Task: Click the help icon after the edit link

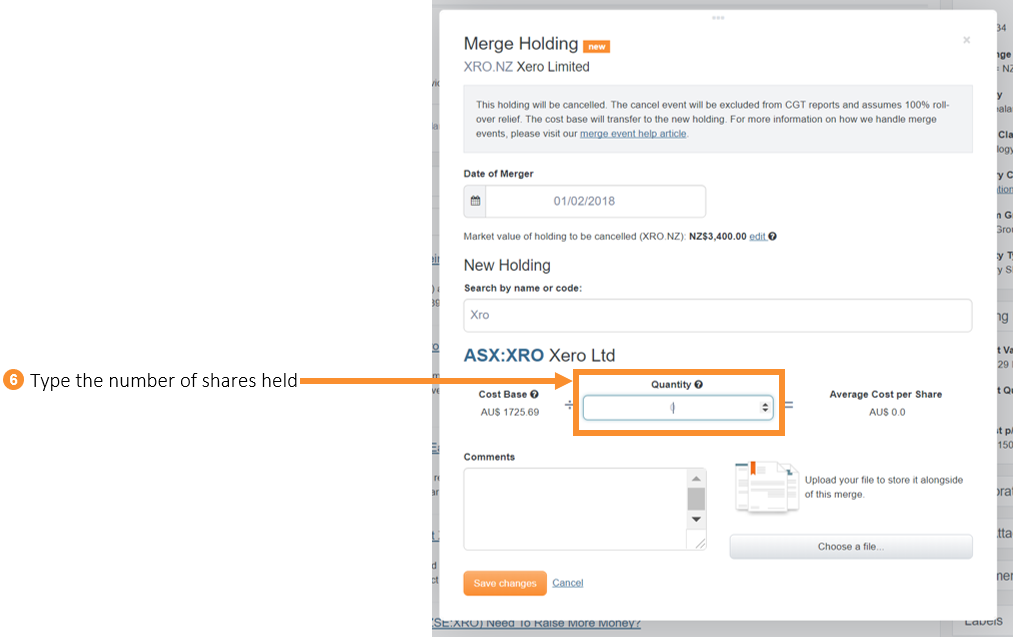Action: click(x=773, y=236)
